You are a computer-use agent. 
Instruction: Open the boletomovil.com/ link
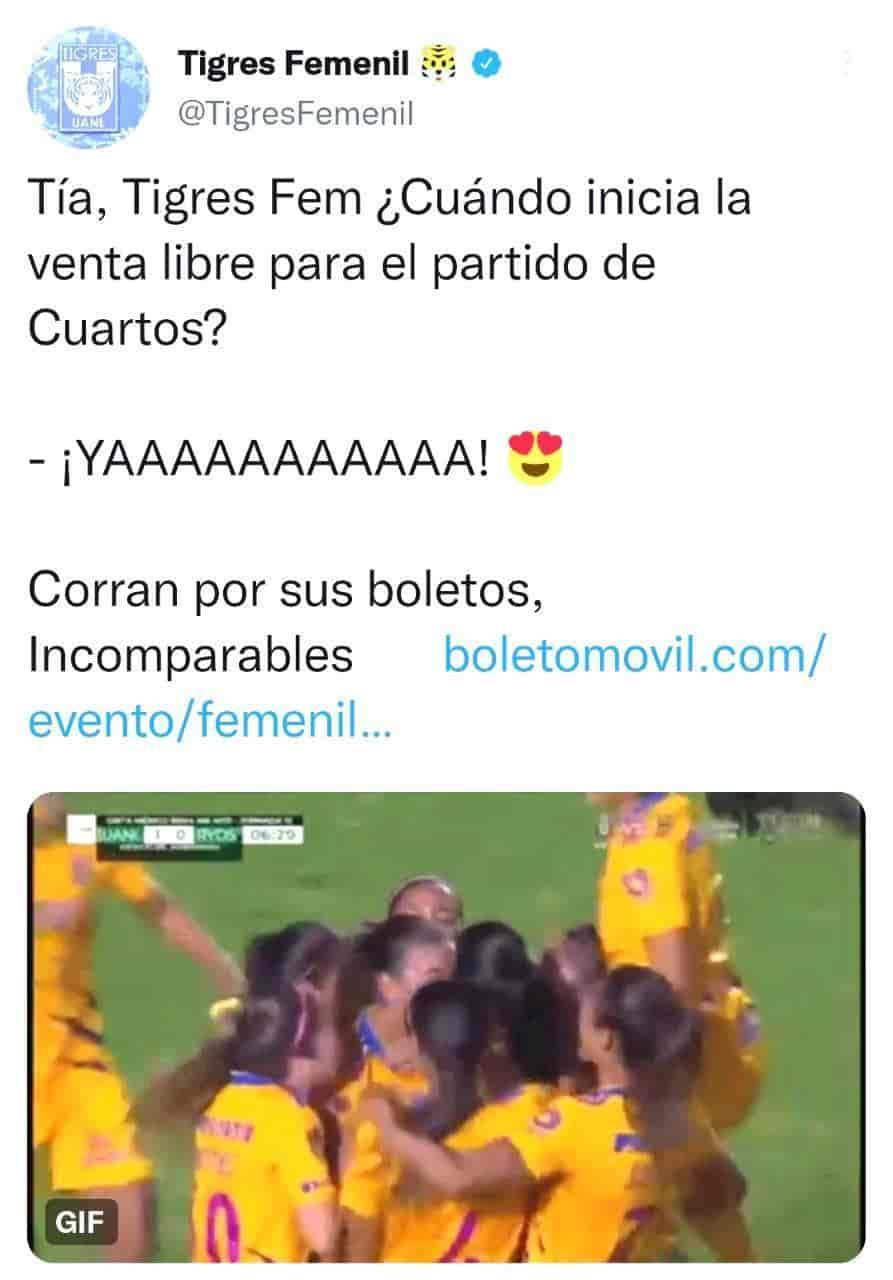coord(634,656)
